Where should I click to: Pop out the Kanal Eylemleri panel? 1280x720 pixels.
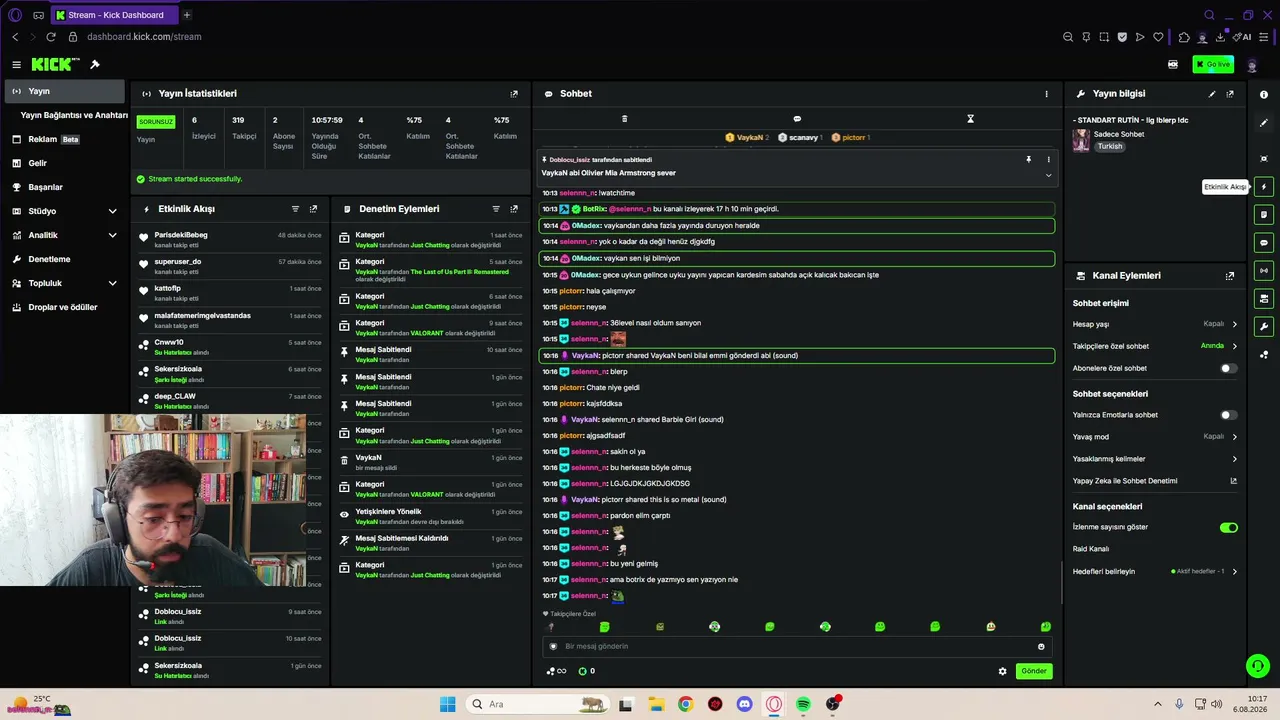1230,276
